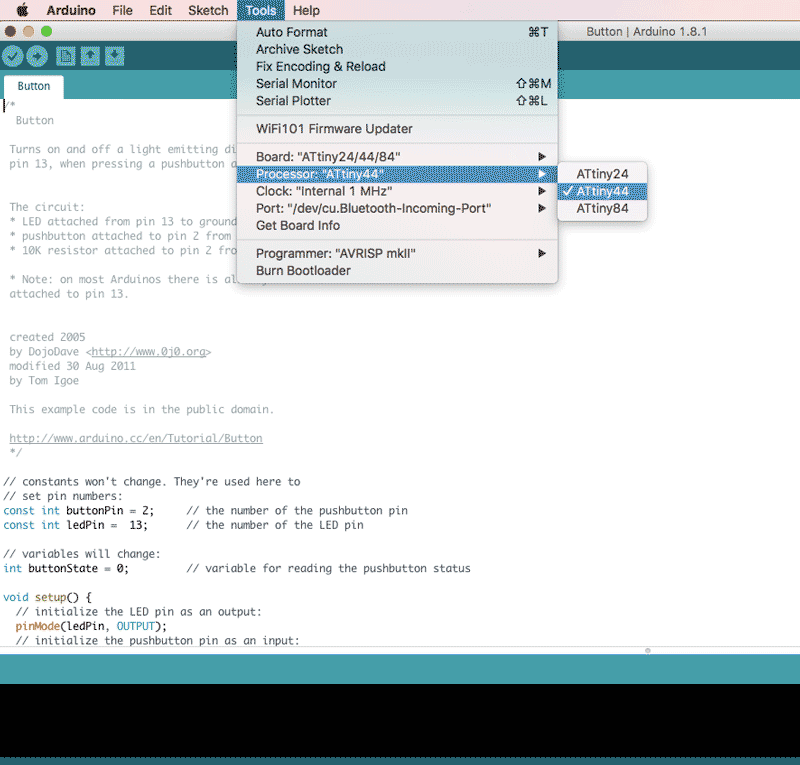Click the Verify checkmark toolbar icon
This screenshot has height=765, width=800.
coord(13,56)
